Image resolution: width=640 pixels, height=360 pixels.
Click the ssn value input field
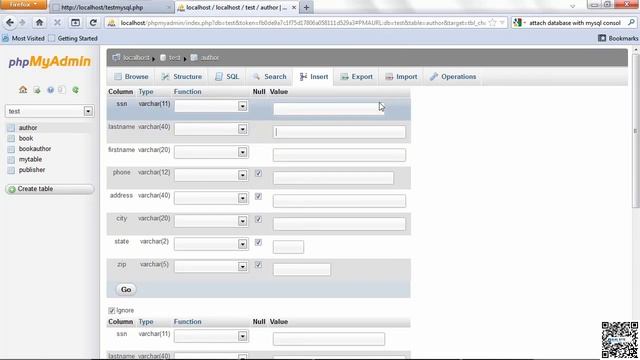click(x=329, y=109)
